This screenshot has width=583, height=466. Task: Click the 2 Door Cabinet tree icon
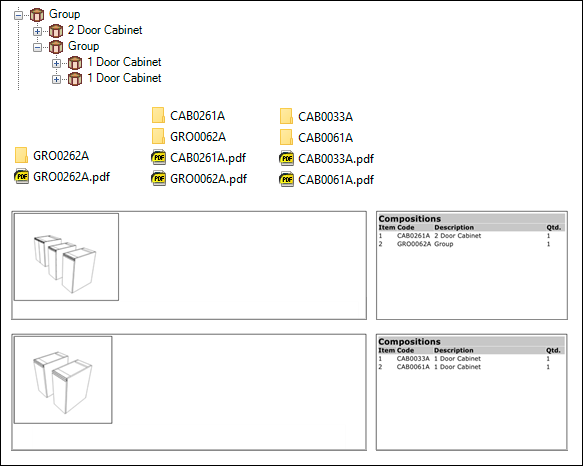tap(56, 31)
